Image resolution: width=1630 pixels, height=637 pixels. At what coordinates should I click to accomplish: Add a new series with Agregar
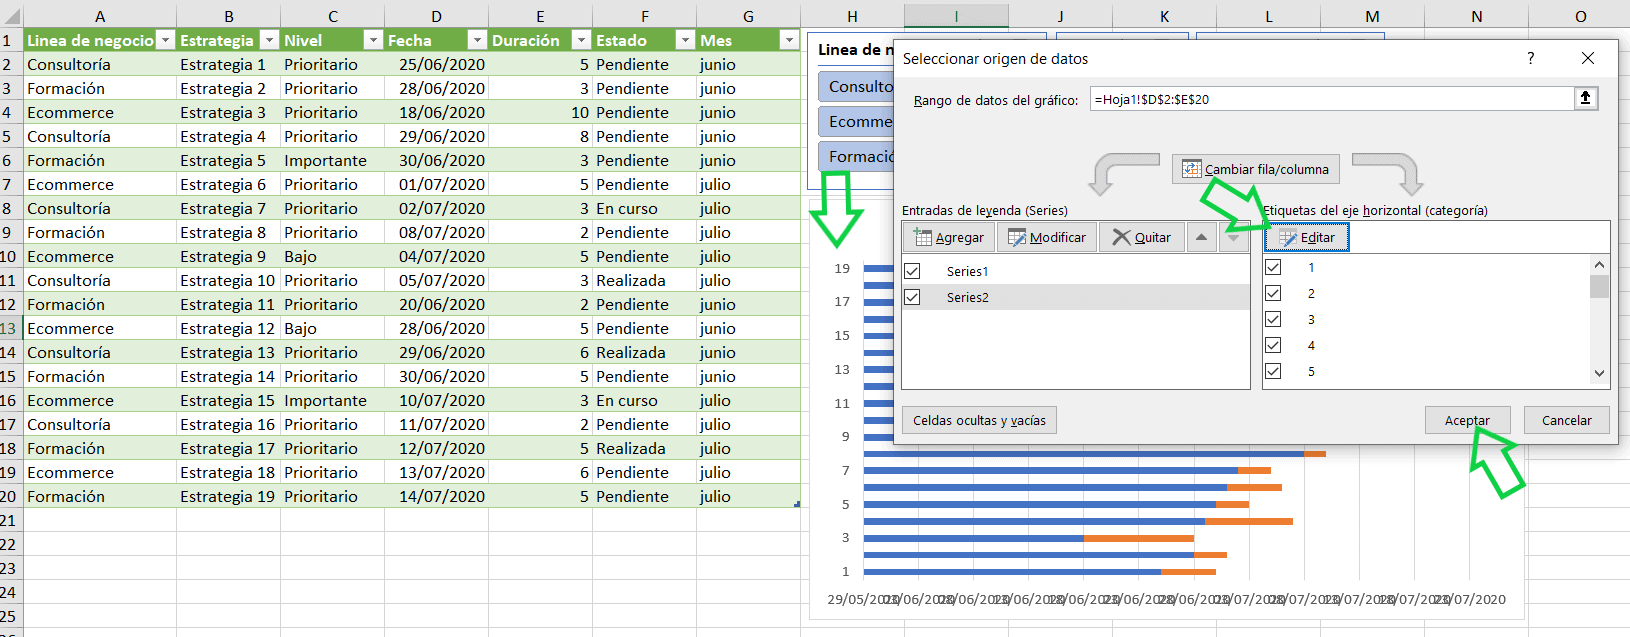[949, 237]
